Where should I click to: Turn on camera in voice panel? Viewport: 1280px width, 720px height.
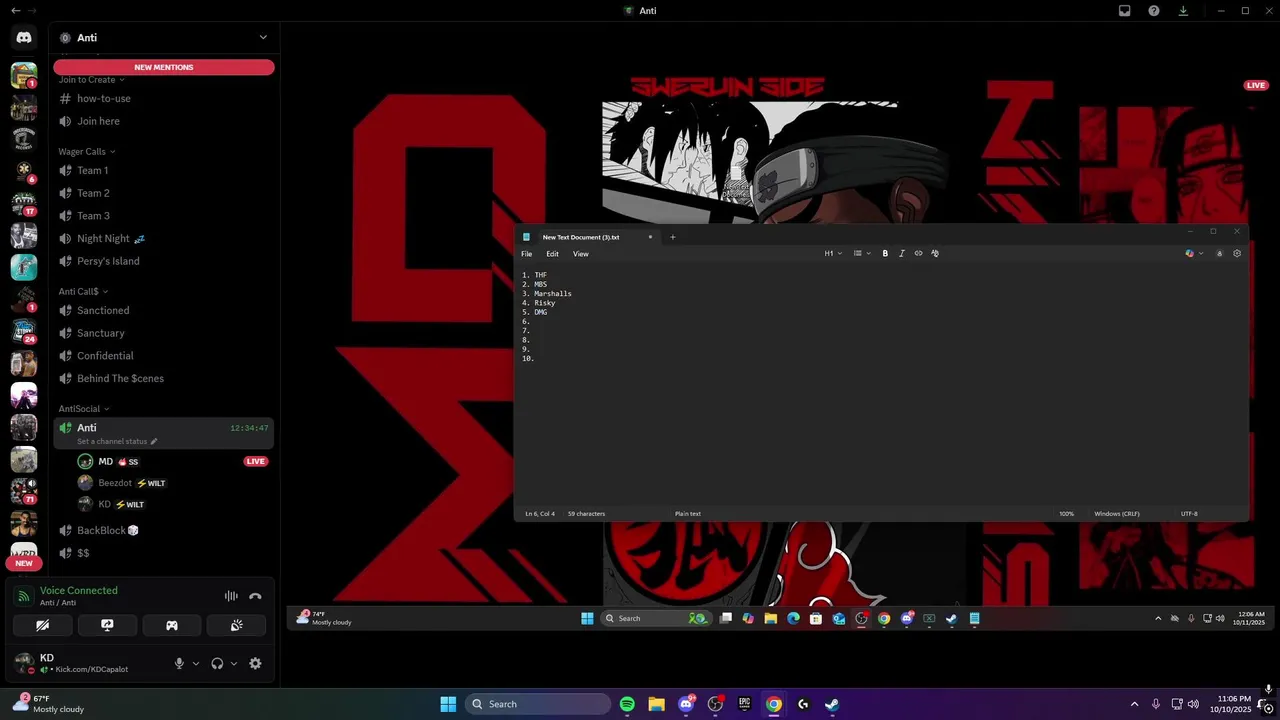click(43, 625)
